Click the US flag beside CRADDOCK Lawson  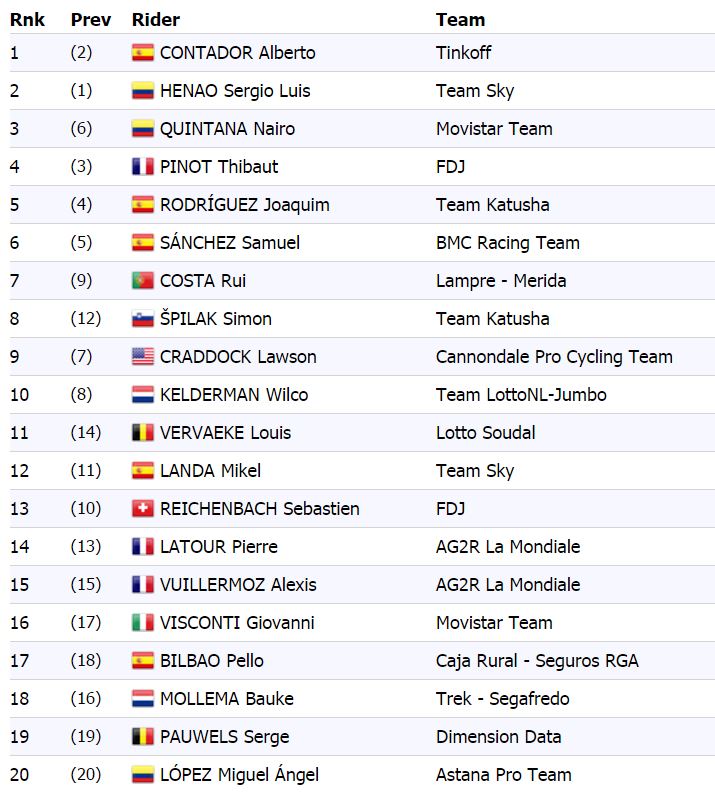(x=143, y=357)
